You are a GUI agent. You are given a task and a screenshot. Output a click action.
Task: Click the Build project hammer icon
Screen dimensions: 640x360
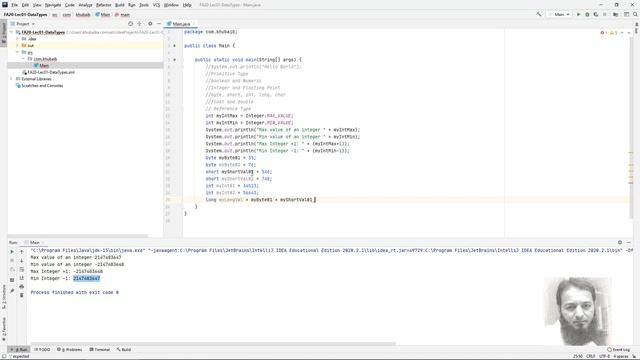tap(539, 14)
